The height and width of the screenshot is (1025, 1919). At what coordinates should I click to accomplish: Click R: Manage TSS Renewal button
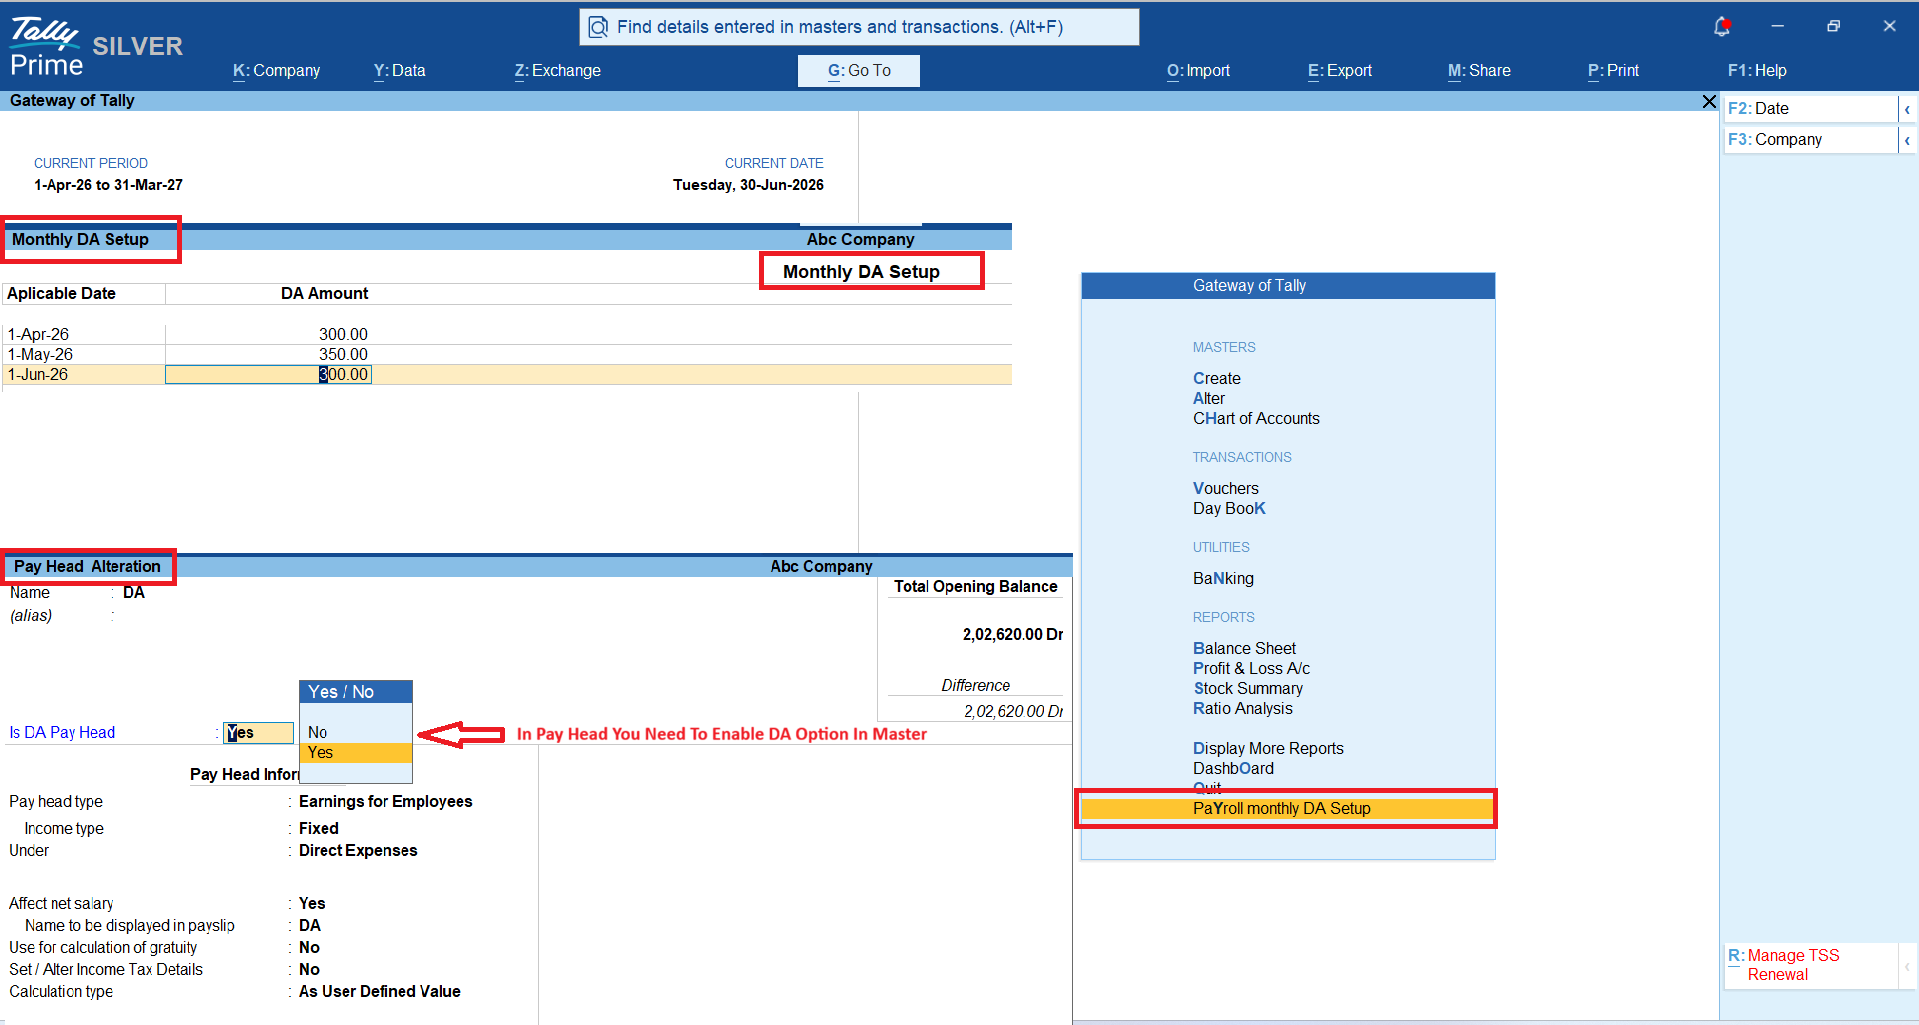pyautogui.click(x=1810, y=965)
